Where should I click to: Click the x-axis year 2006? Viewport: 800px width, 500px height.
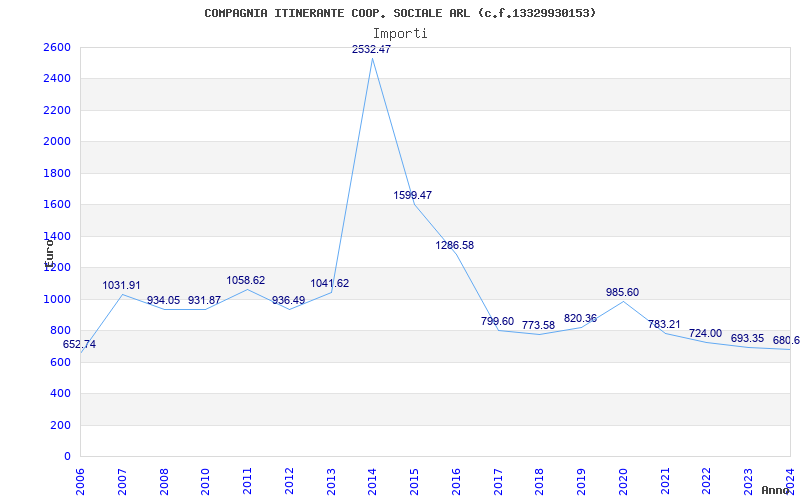(x=81, y=482)
